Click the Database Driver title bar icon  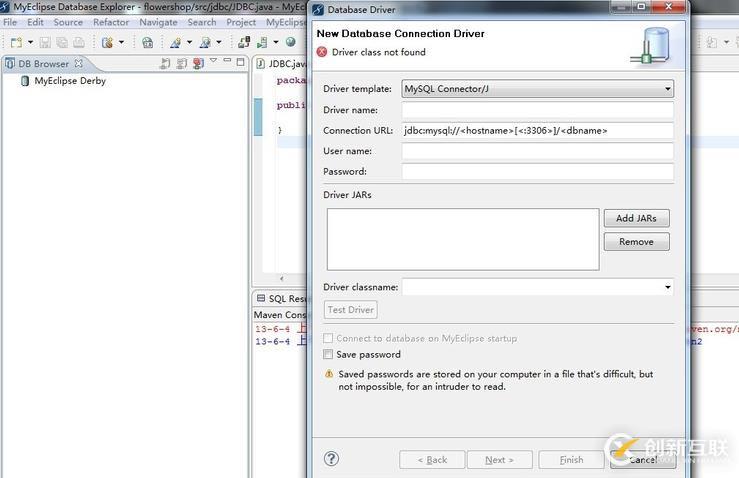[x=318, y=9]
